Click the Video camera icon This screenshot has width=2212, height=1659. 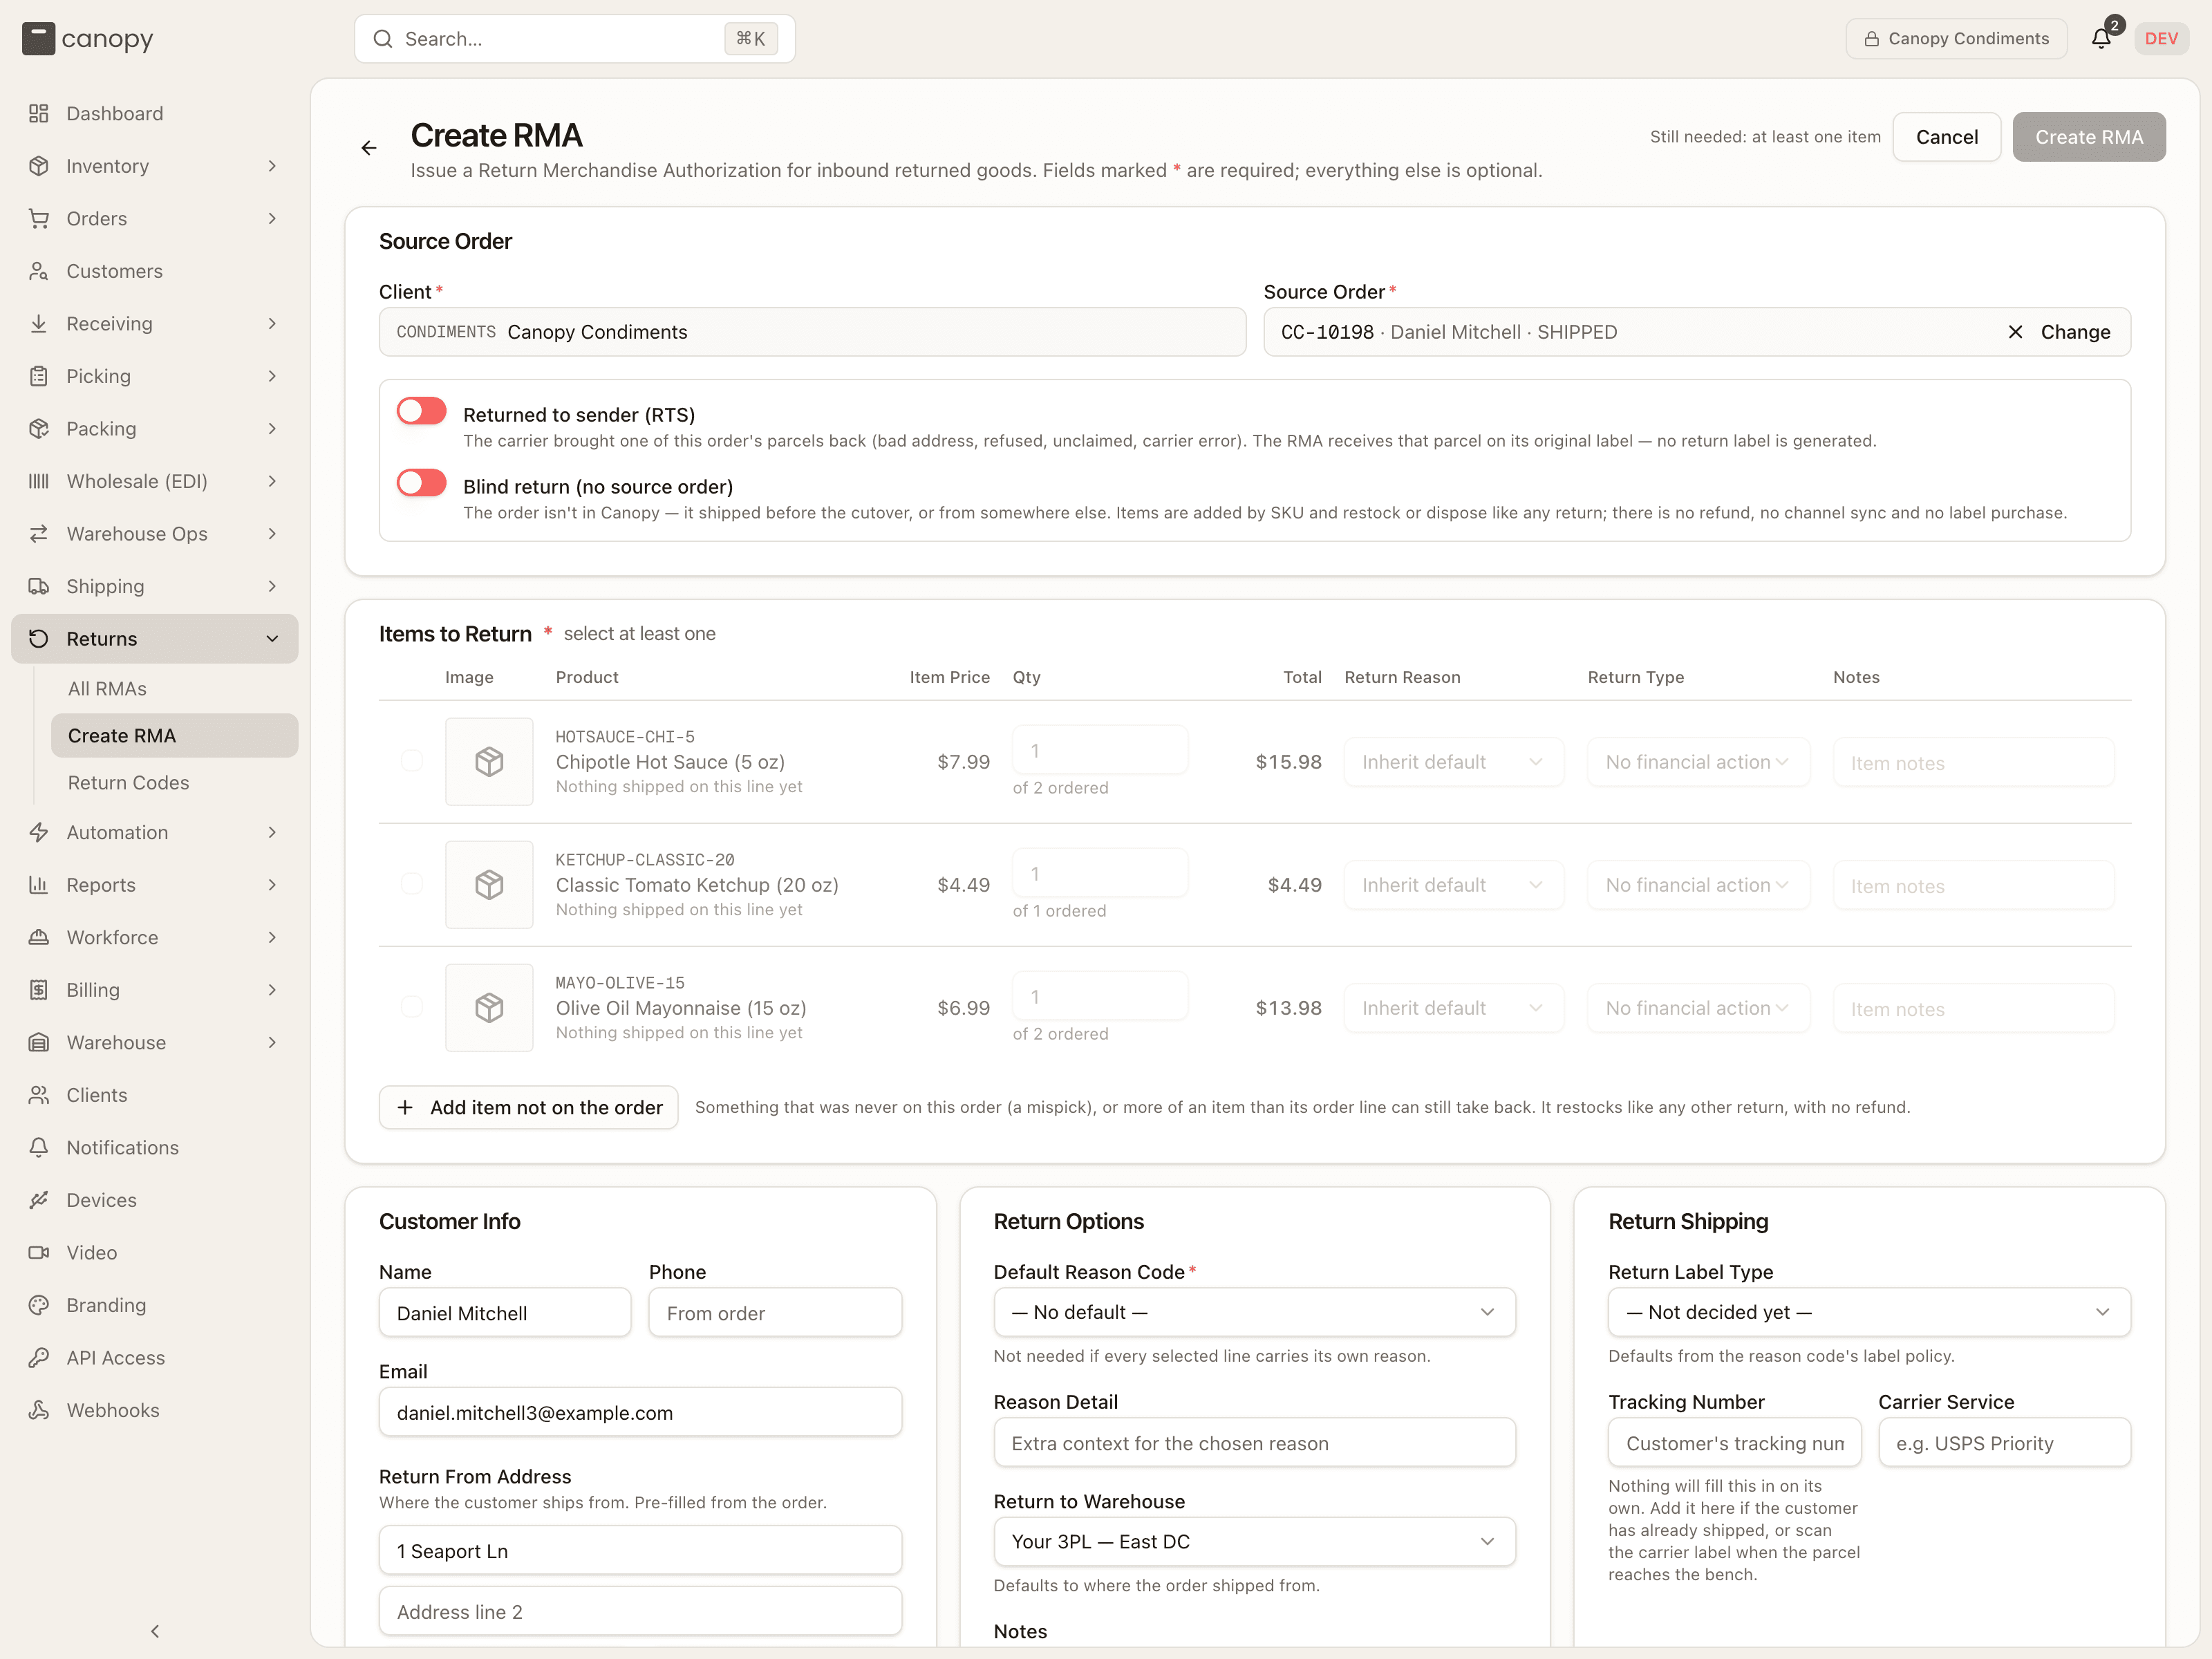click(x=39, y=1252)
